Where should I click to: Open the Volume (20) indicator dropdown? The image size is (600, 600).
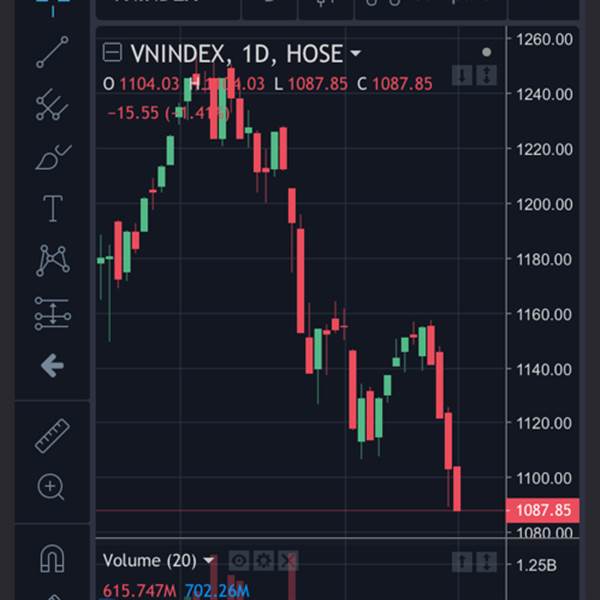(209, 561)
